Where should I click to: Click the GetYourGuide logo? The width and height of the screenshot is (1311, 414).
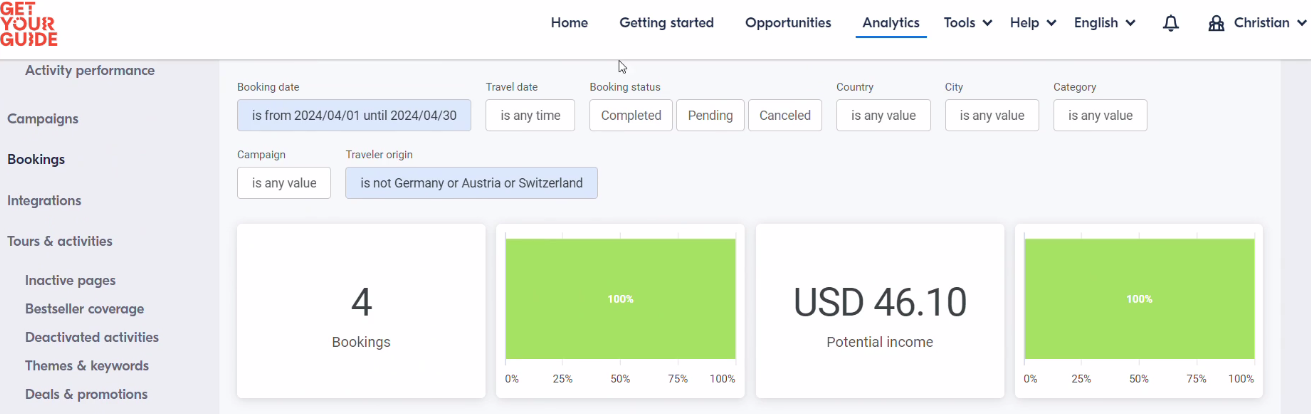[28, 23]
